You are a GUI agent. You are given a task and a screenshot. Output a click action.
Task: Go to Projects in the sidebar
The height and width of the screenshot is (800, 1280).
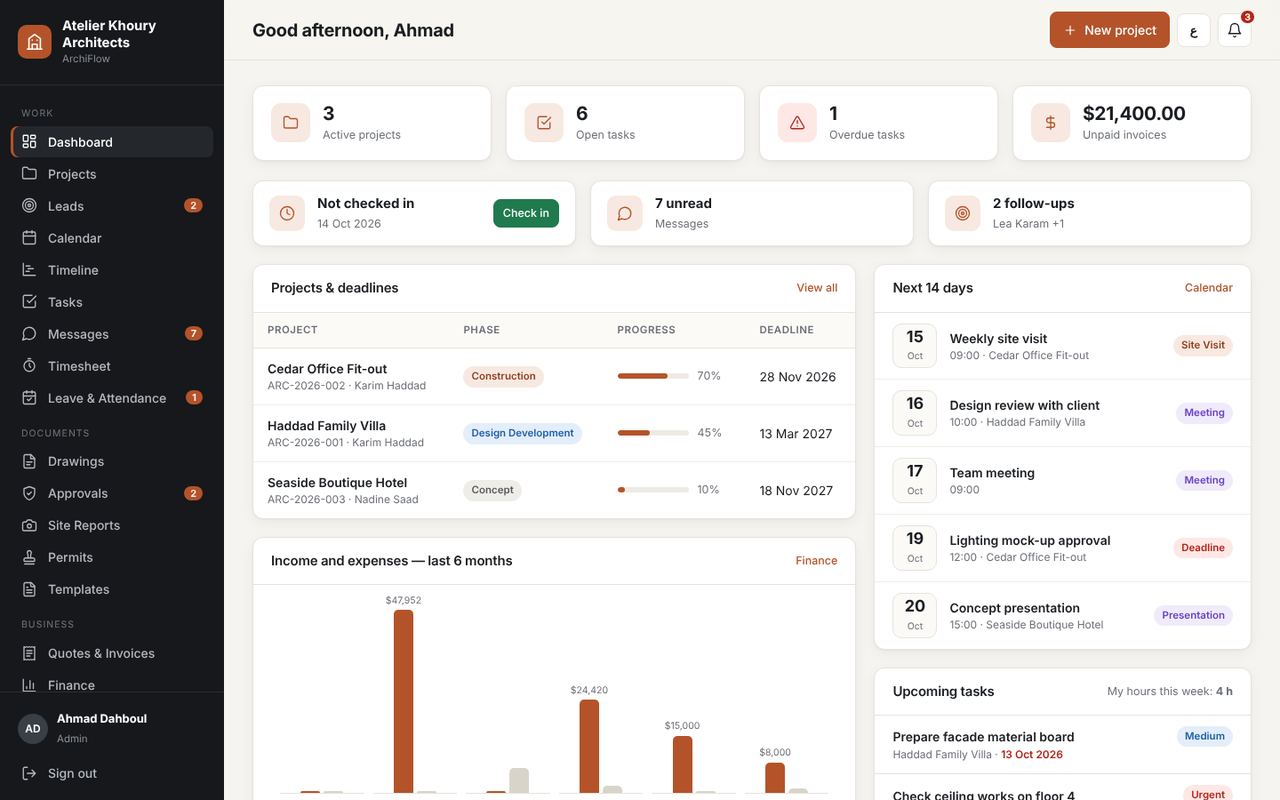point(112,174)
